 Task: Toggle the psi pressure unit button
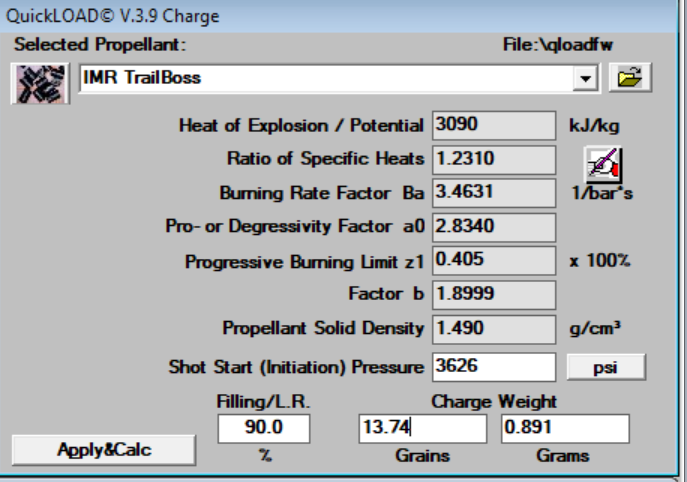pos(606,367)
